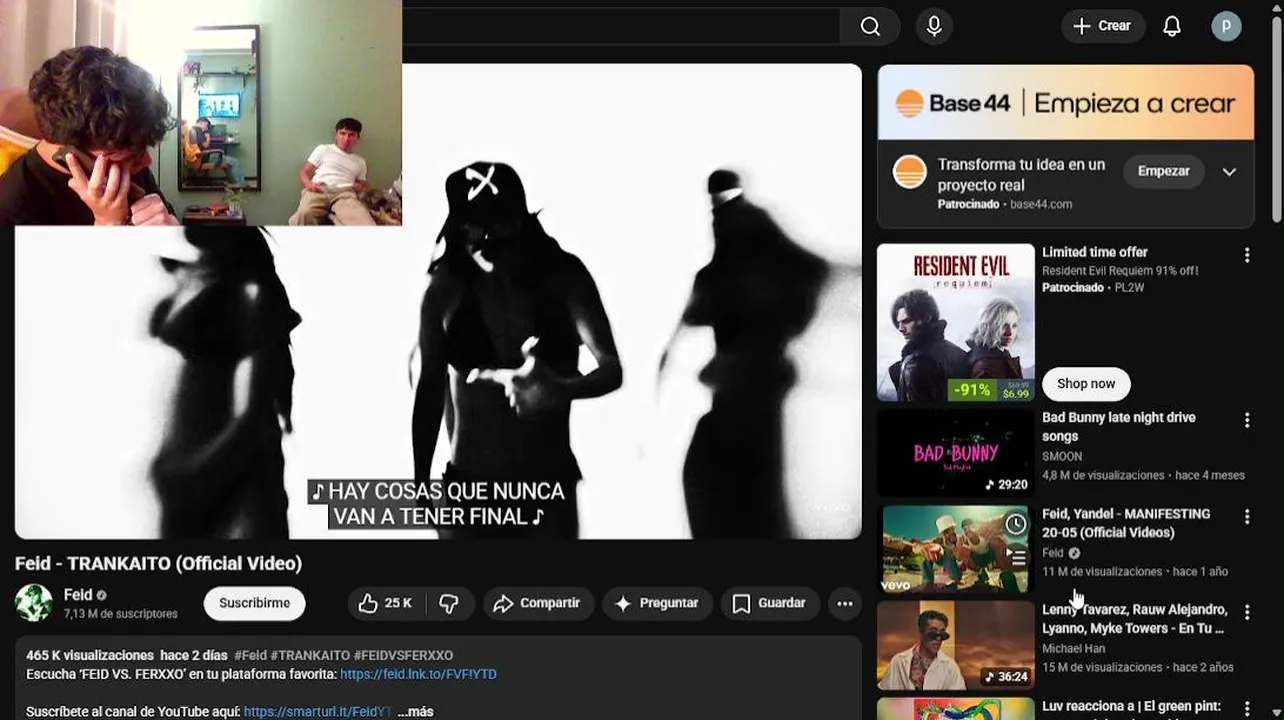Click the #FEIDVSFERXXO hashtag
Screen dimensions: 1284x720
(403, 656)
